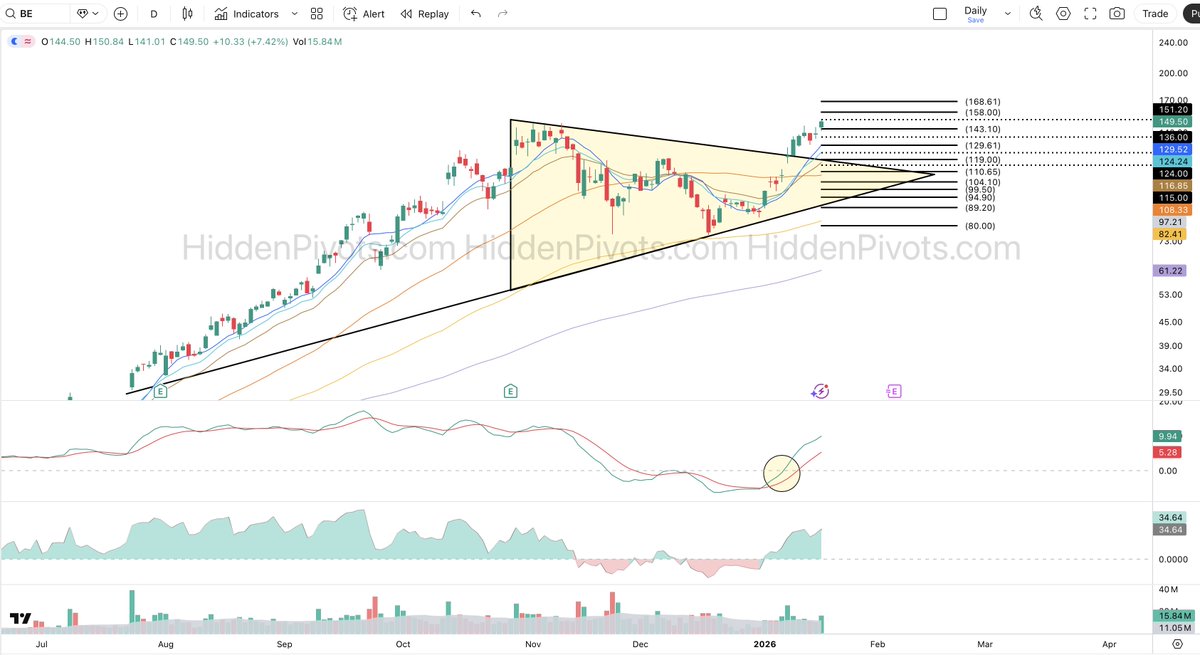Expand the manage layouts chevron

point(1006,14)
